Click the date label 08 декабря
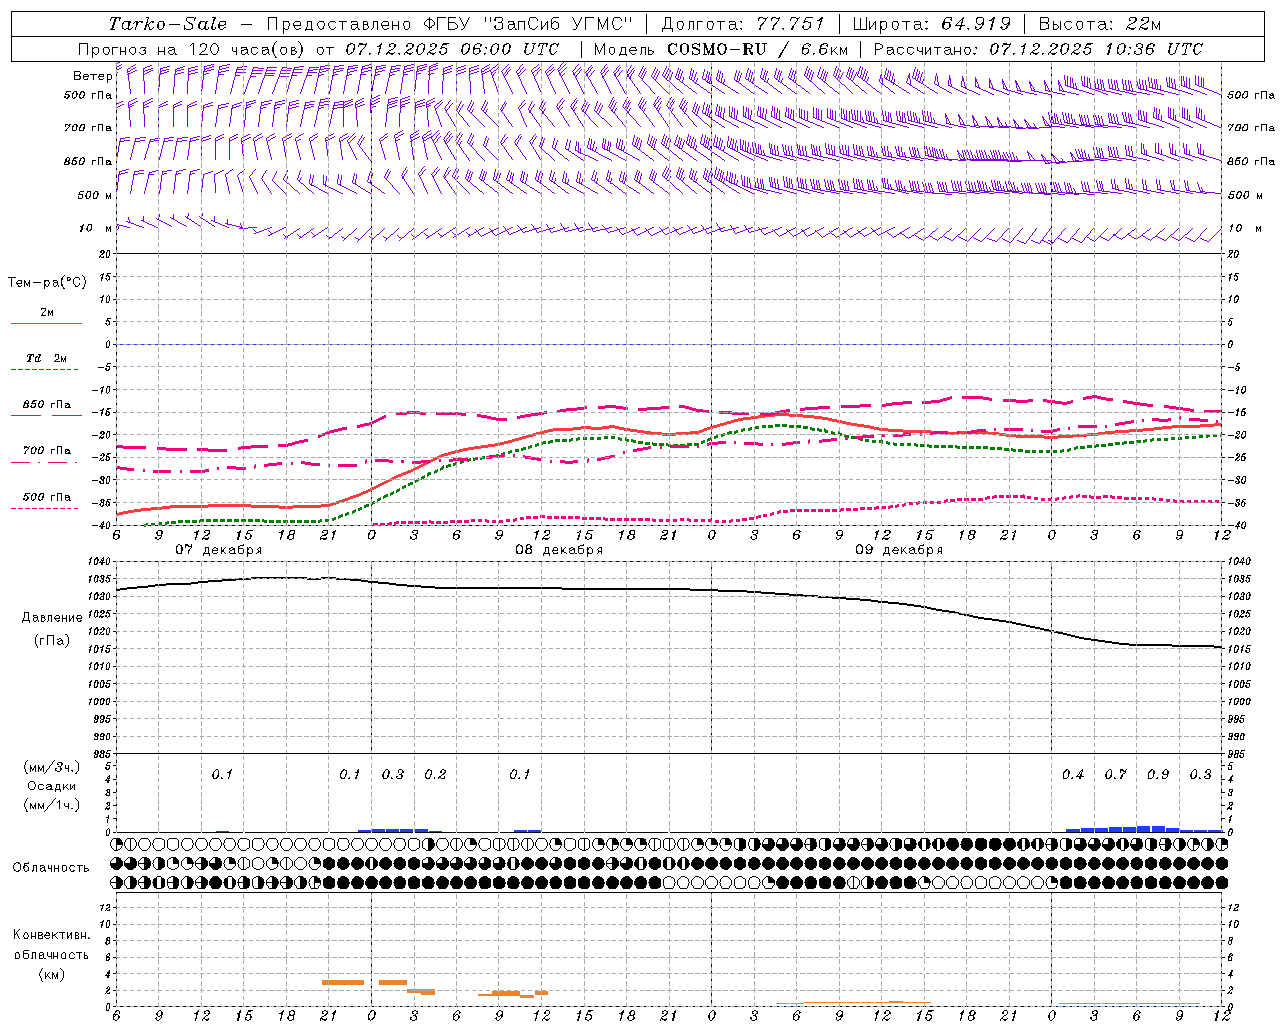Screen dimensions: 1280x1024 pos(559,550)
